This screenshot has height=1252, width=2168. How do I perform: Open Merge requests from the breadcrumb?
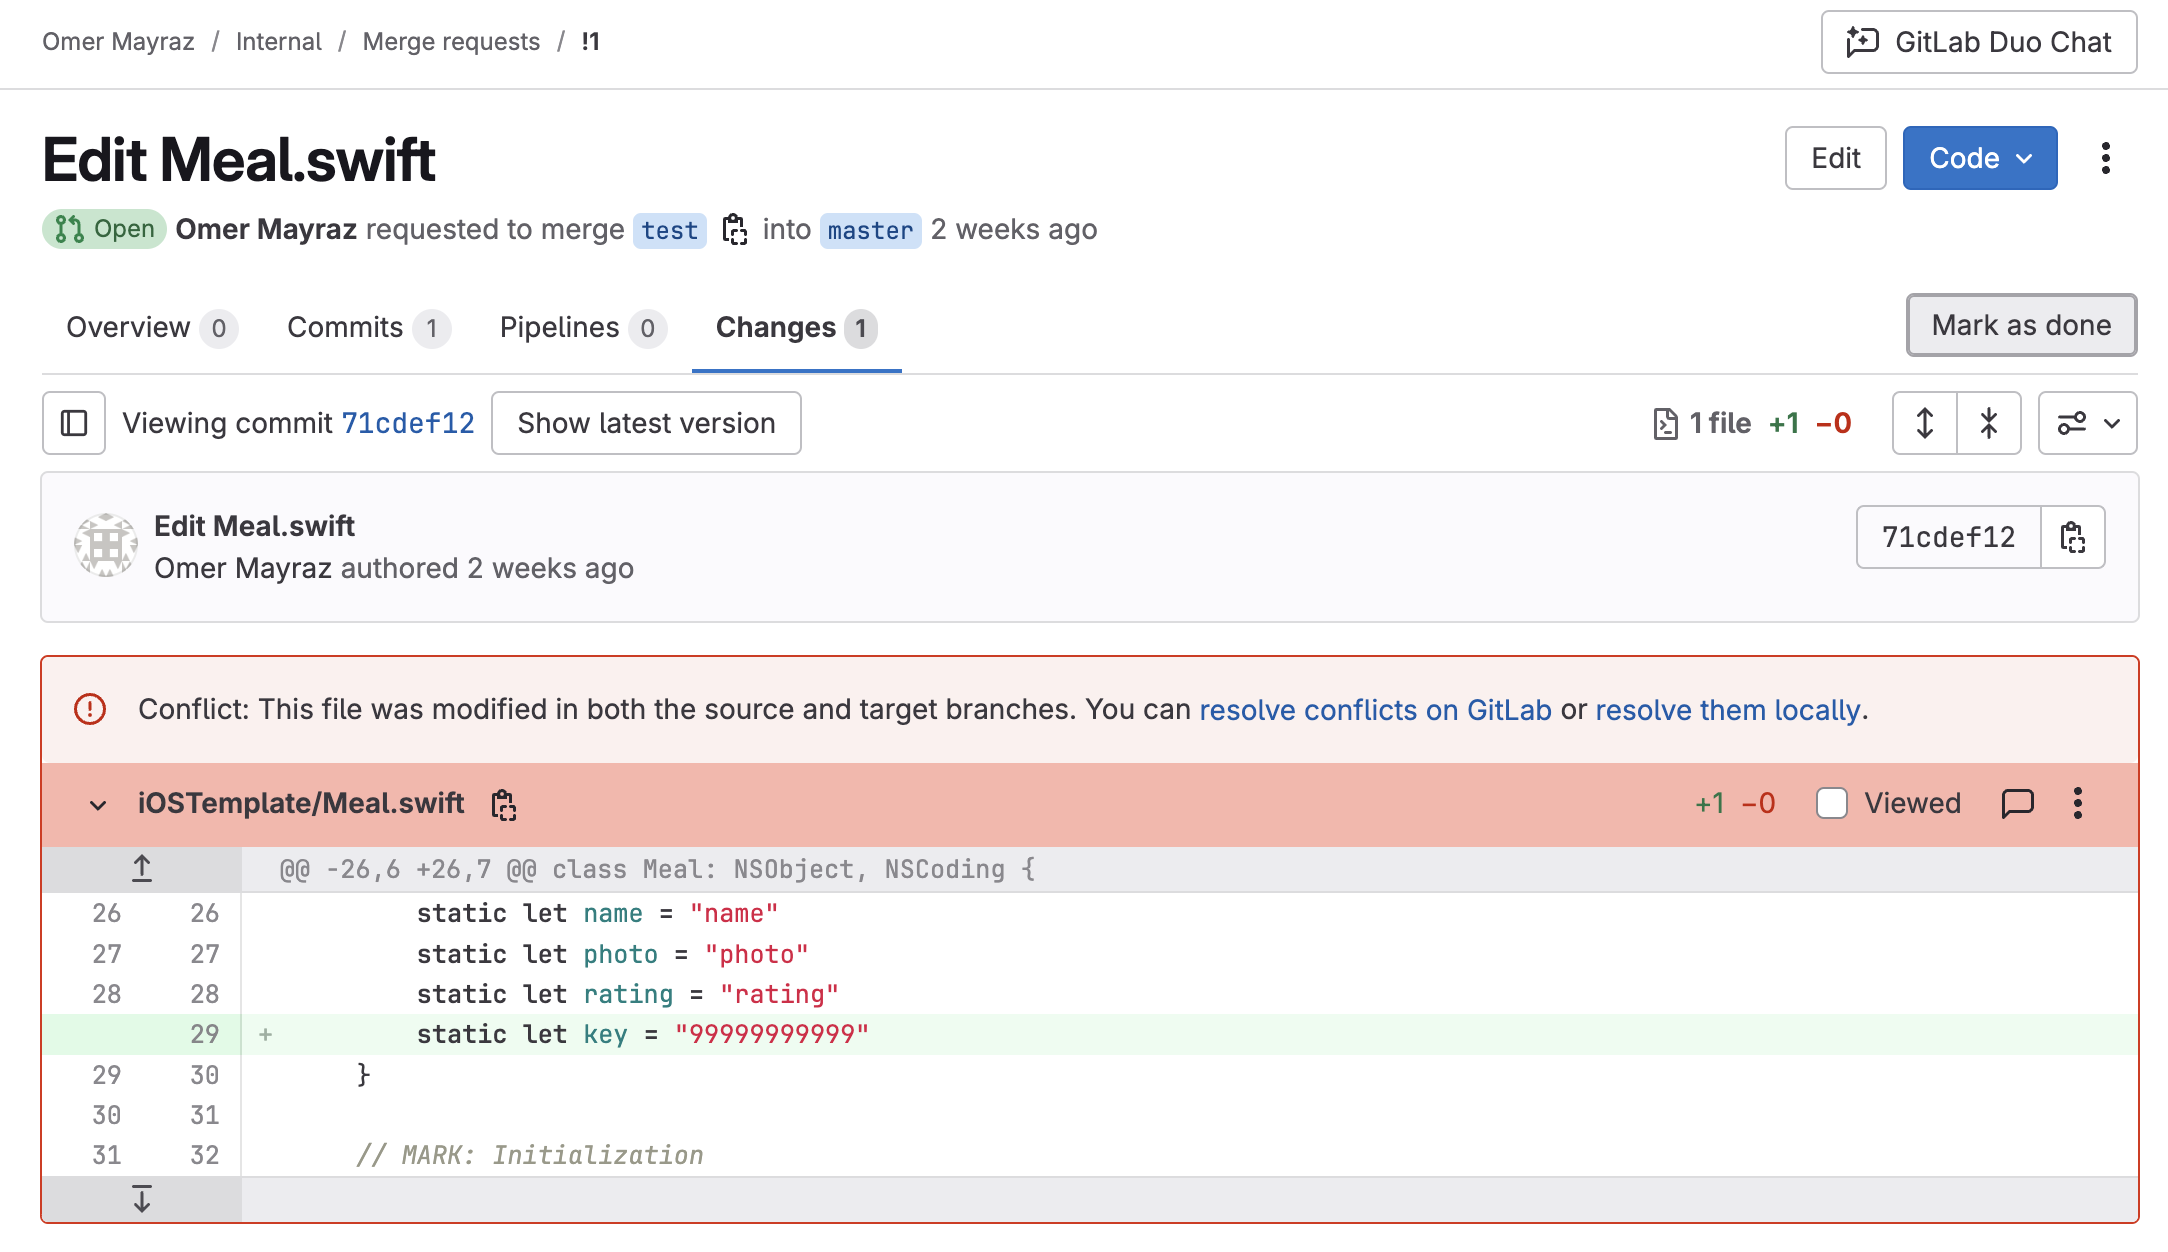[x=451, y=41]
